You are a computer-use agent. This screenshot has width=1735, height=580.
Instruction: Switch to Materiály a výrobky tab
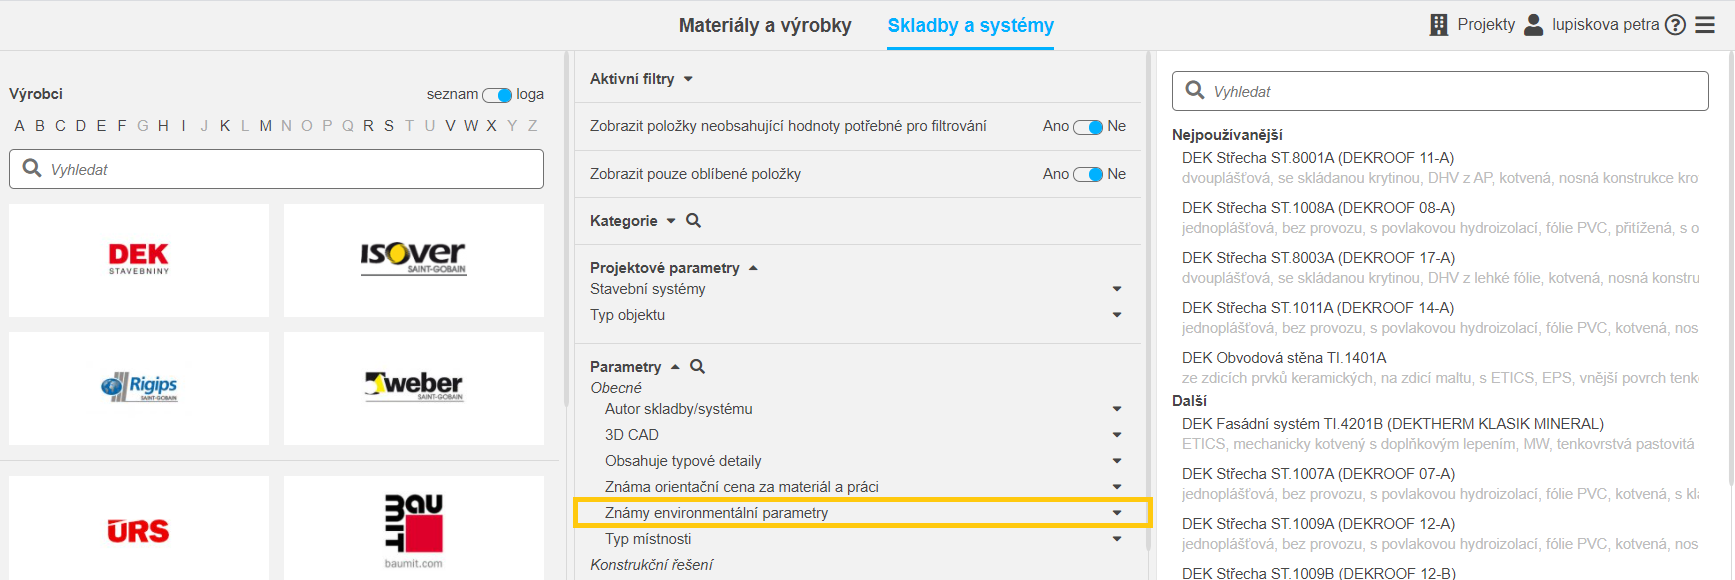click(x=765, y=26)
